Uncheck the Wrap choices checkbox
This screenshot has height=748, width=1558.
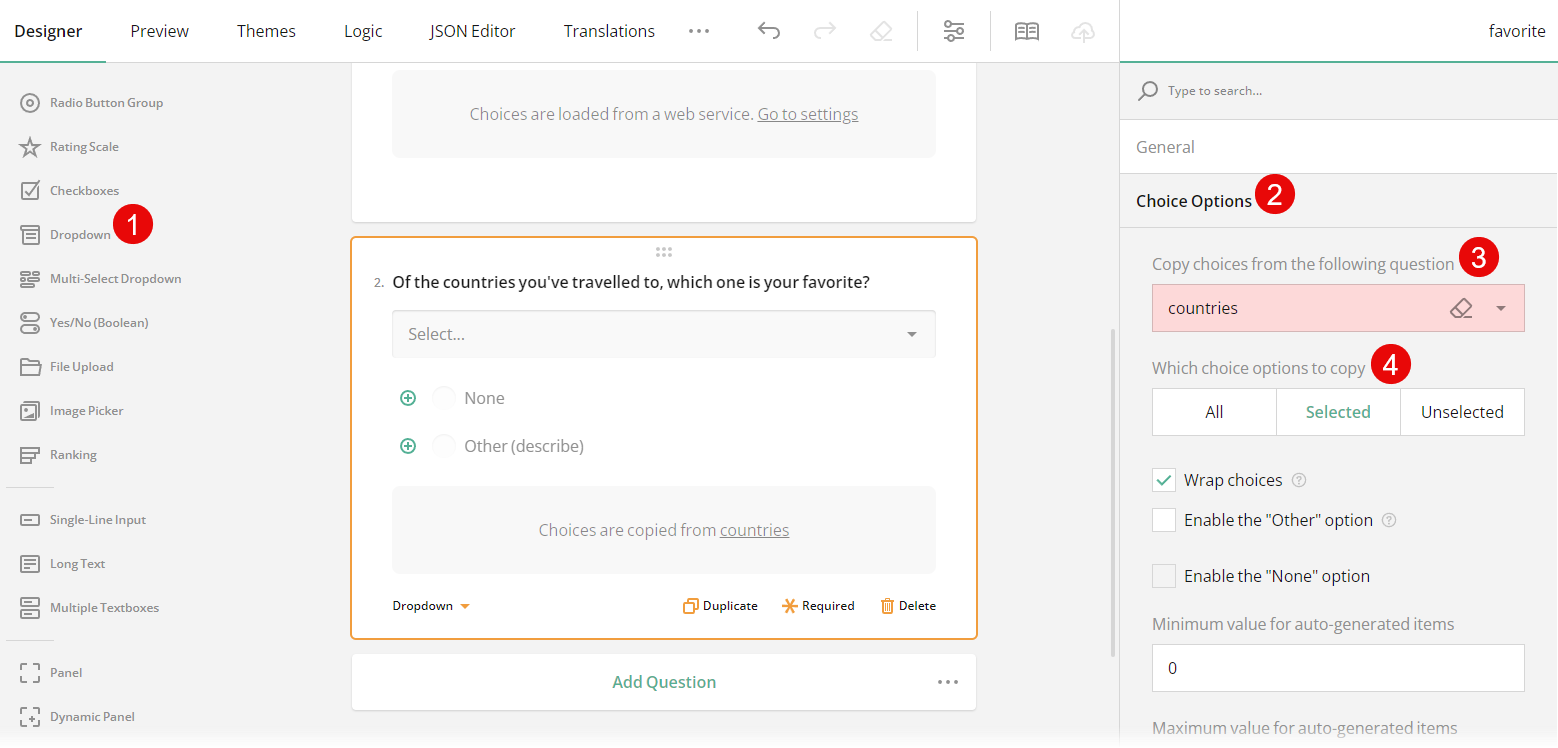(1163, 480)
